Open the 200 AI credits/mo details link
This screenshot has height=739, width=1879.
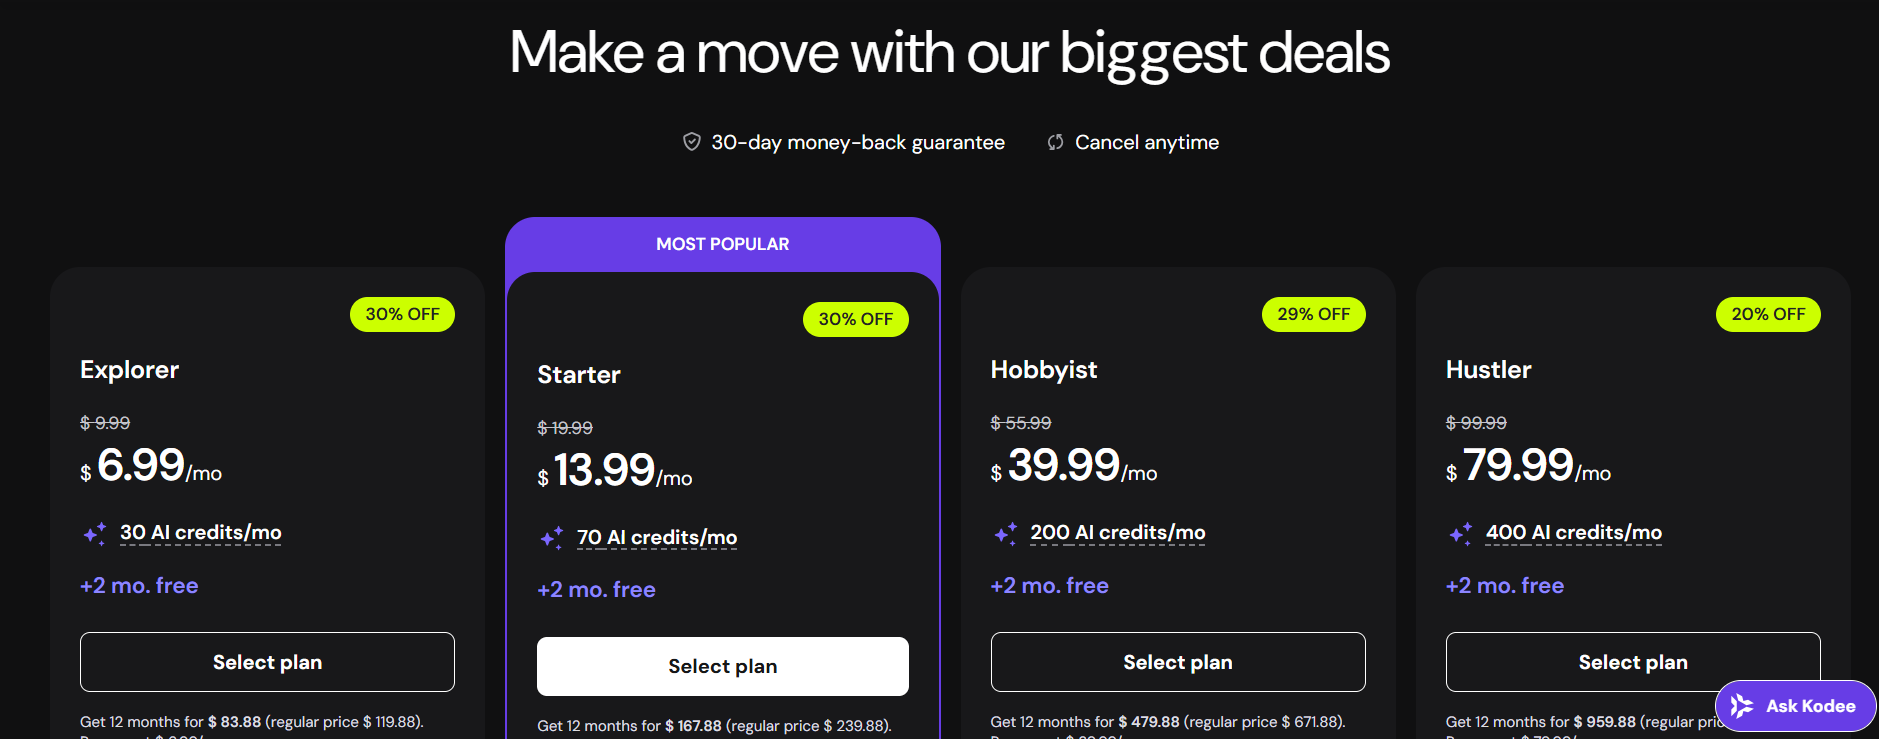[1117, 532]
